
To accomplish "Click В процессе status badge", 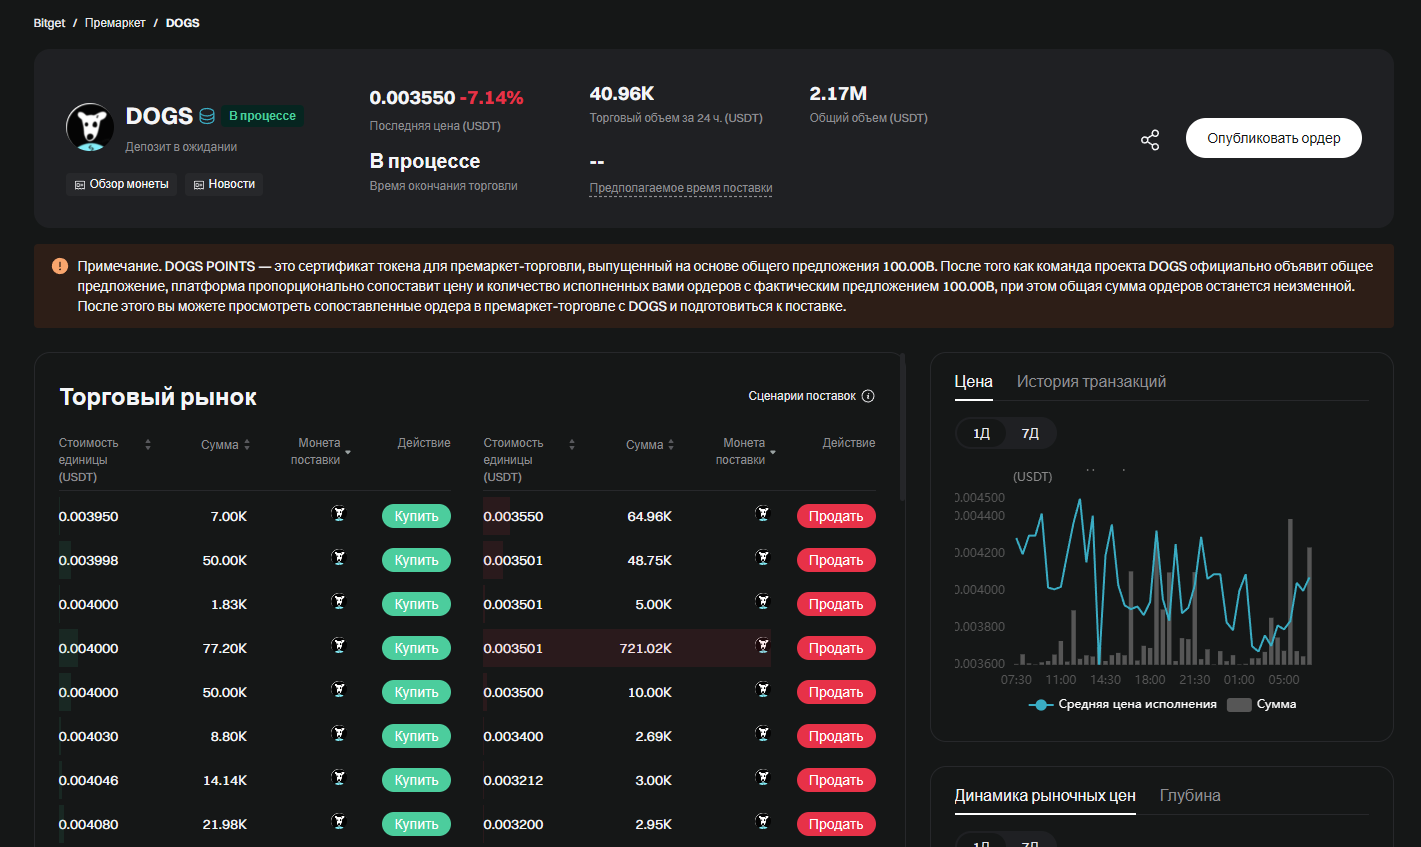I will click(x=262, y=116).
